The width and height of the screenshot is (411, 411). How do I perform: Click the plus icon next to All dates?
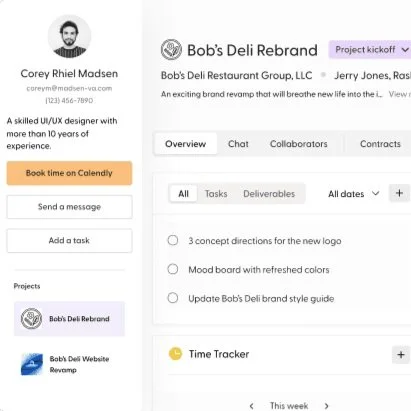pyautogui.click(x=399, y=193)
